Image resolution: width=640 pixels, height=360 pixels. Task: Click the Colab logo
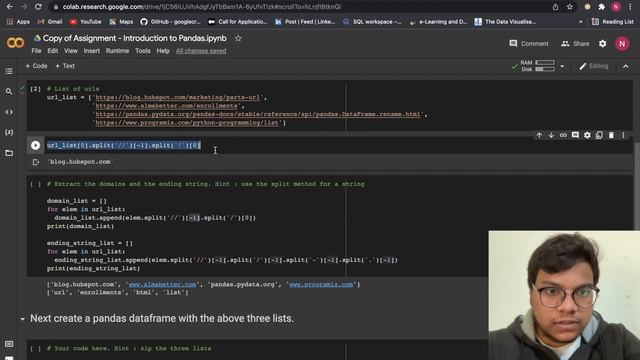click(15, 42)
